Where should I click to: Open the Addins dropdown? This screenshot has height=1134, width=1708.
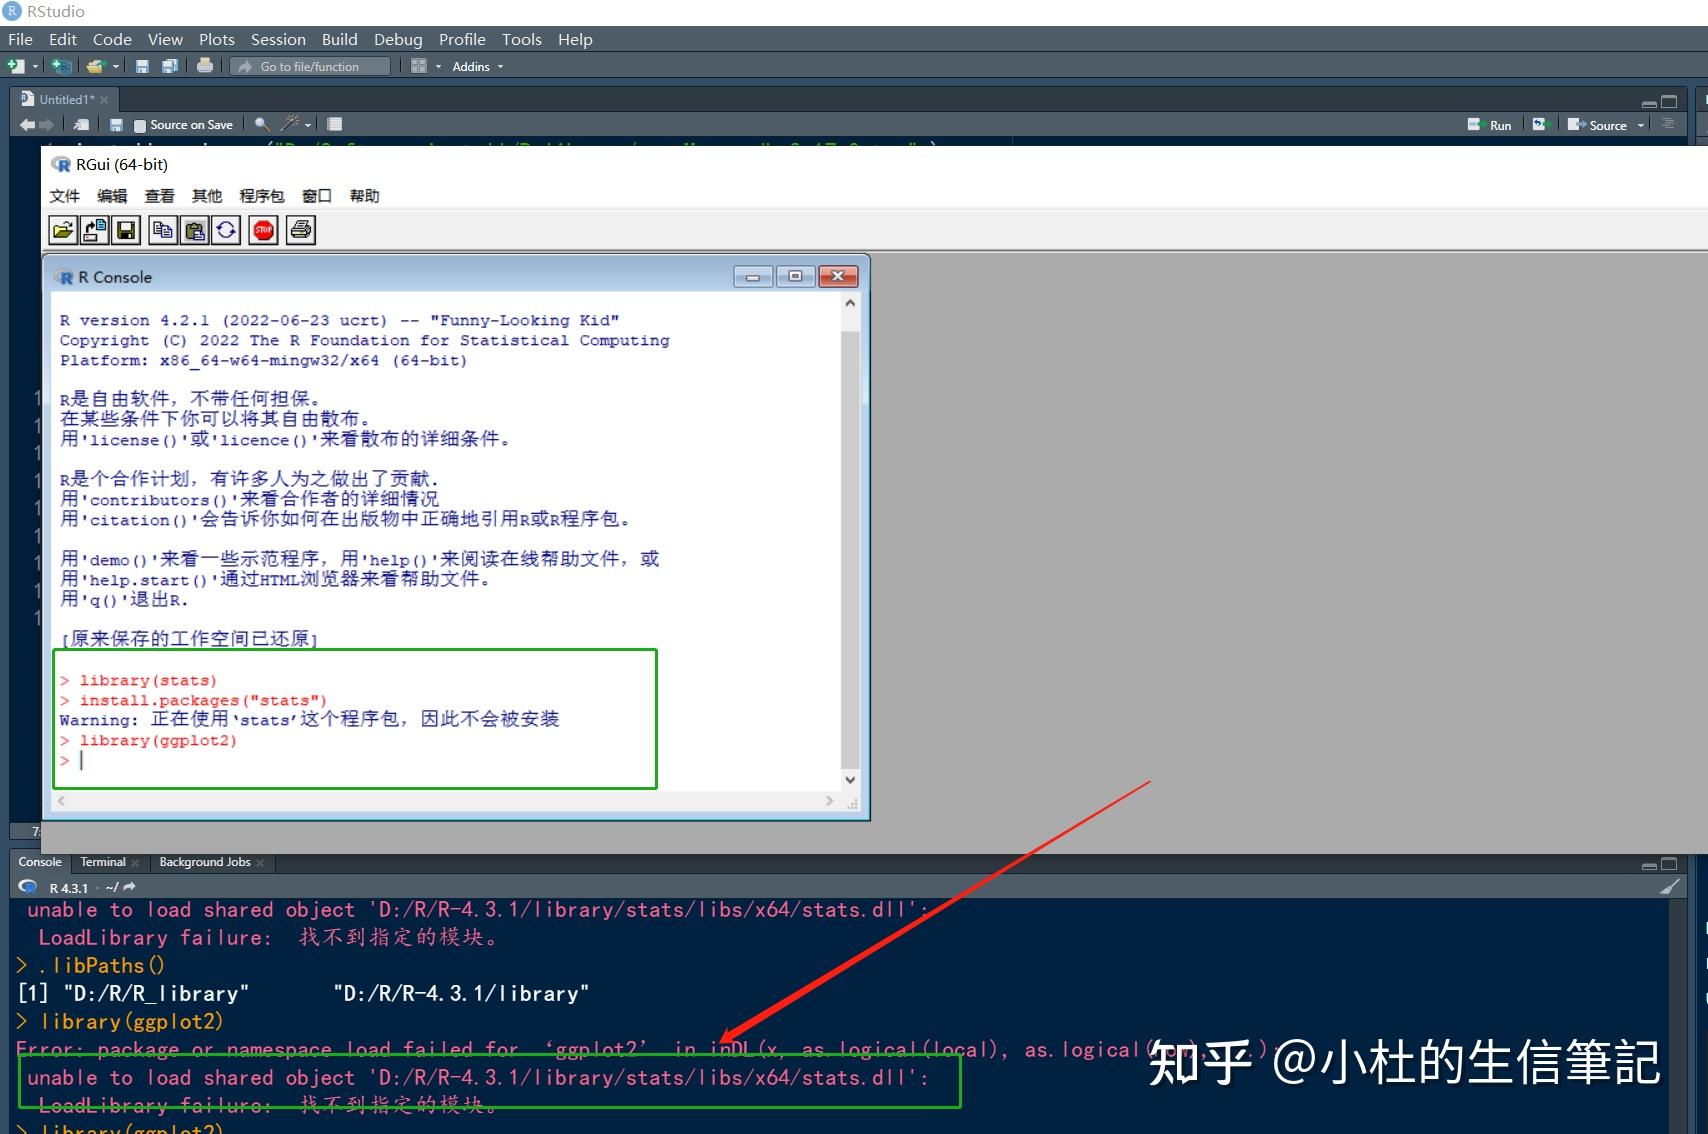[x=478, y=67]
